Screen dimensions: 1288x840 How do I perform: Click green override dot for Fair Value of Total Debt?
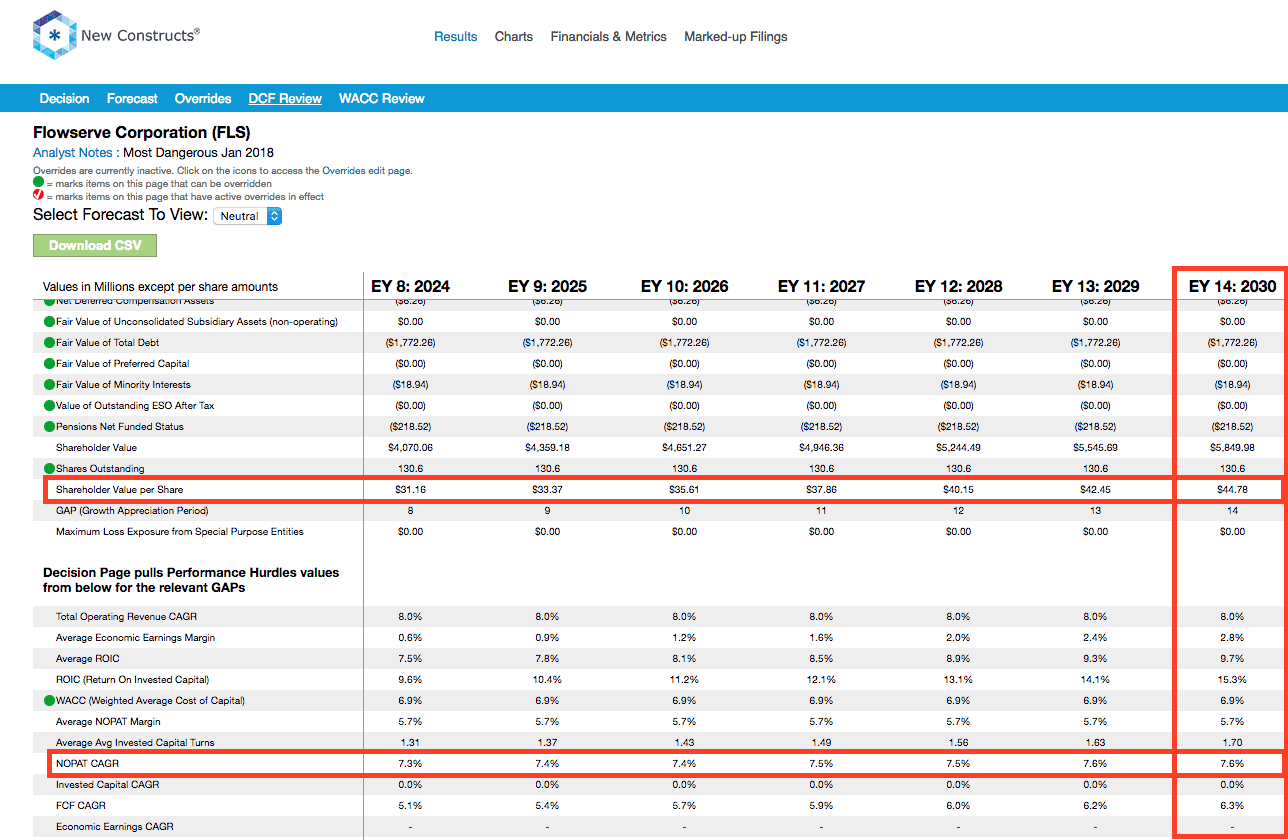pyautogui.click(x=49, y=343)
